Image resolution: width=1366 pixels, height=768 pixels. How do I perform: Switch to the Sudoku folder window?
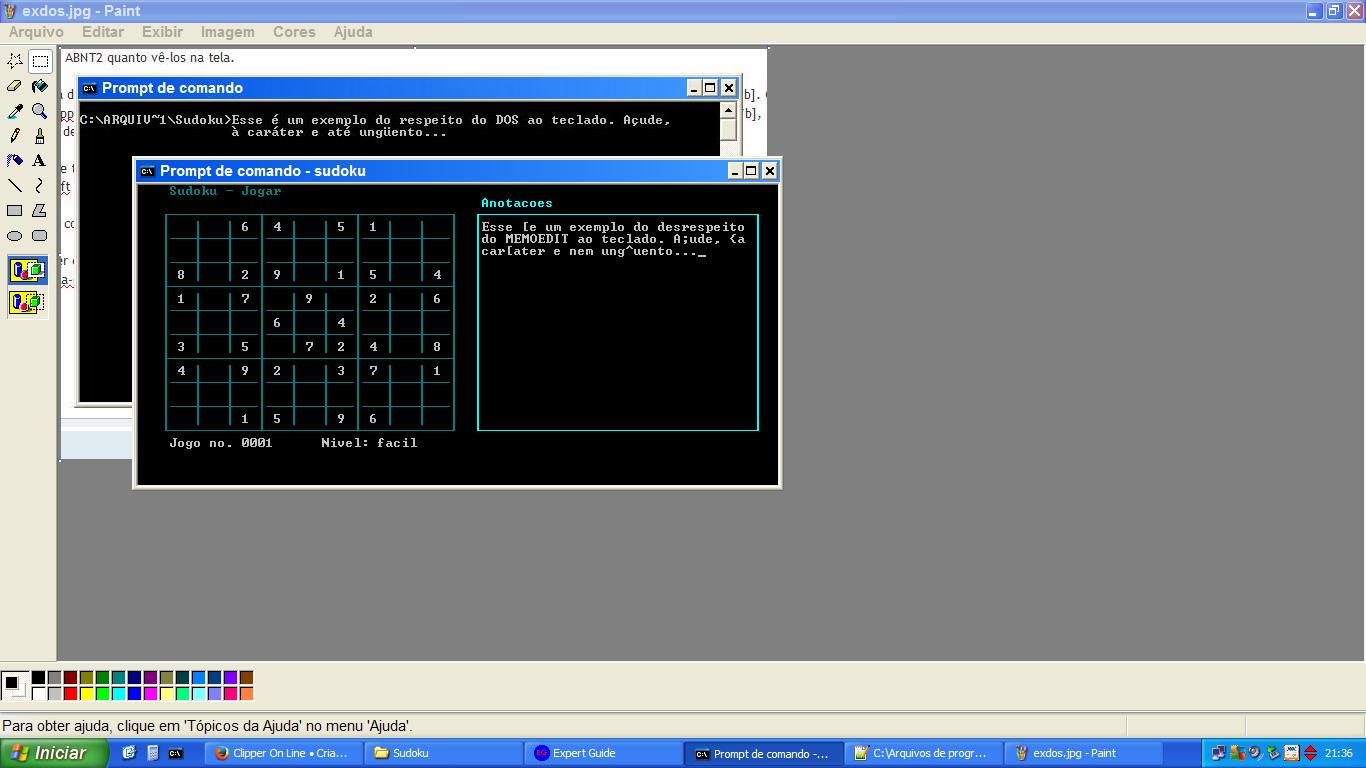[444, 753]
